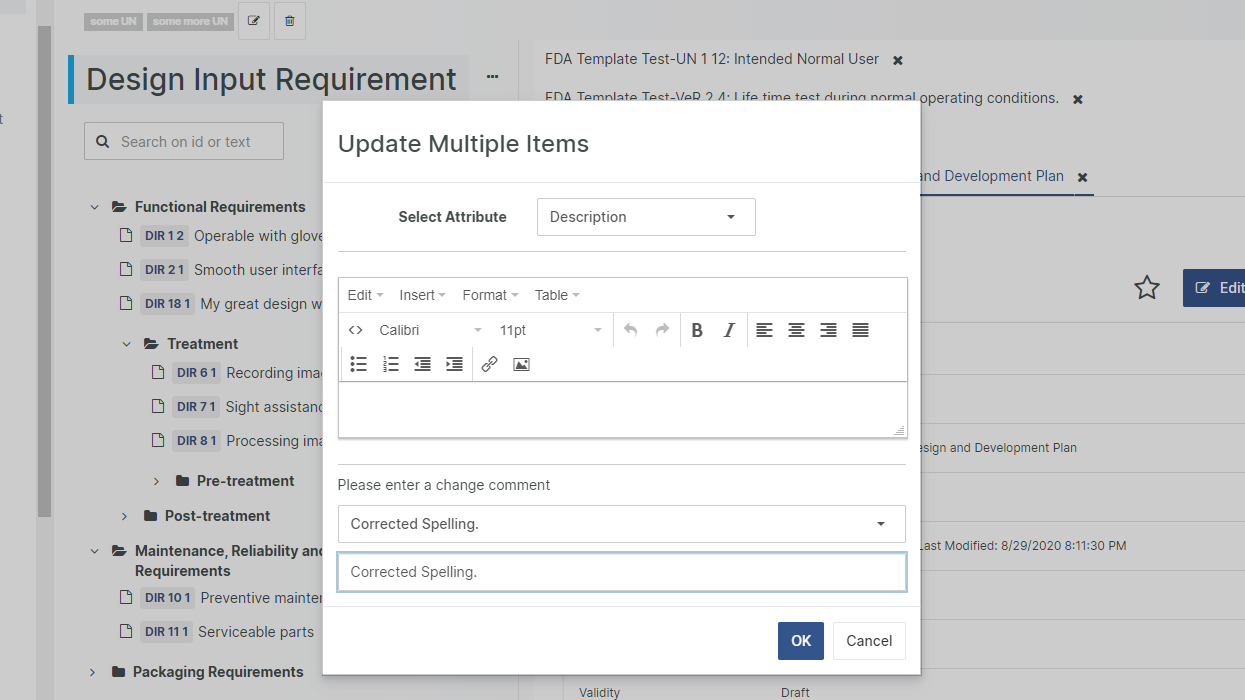Click OK to update items
1245x700 pixels.
tap(800, 641)
